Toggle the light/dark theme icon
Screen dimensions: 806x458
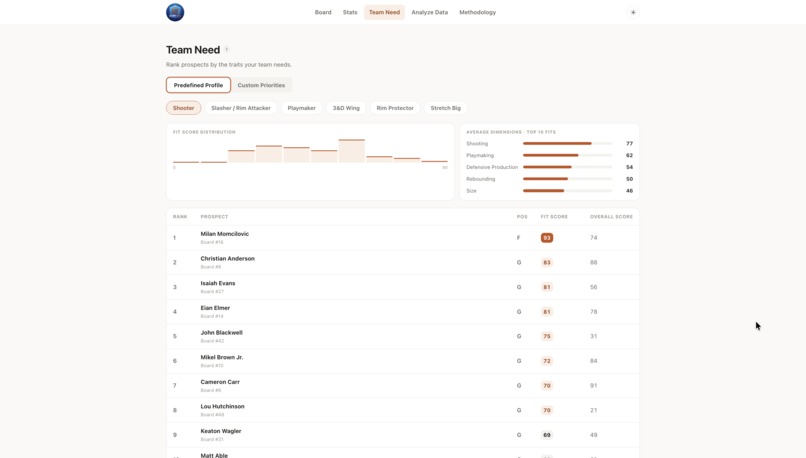coord(633,12)
